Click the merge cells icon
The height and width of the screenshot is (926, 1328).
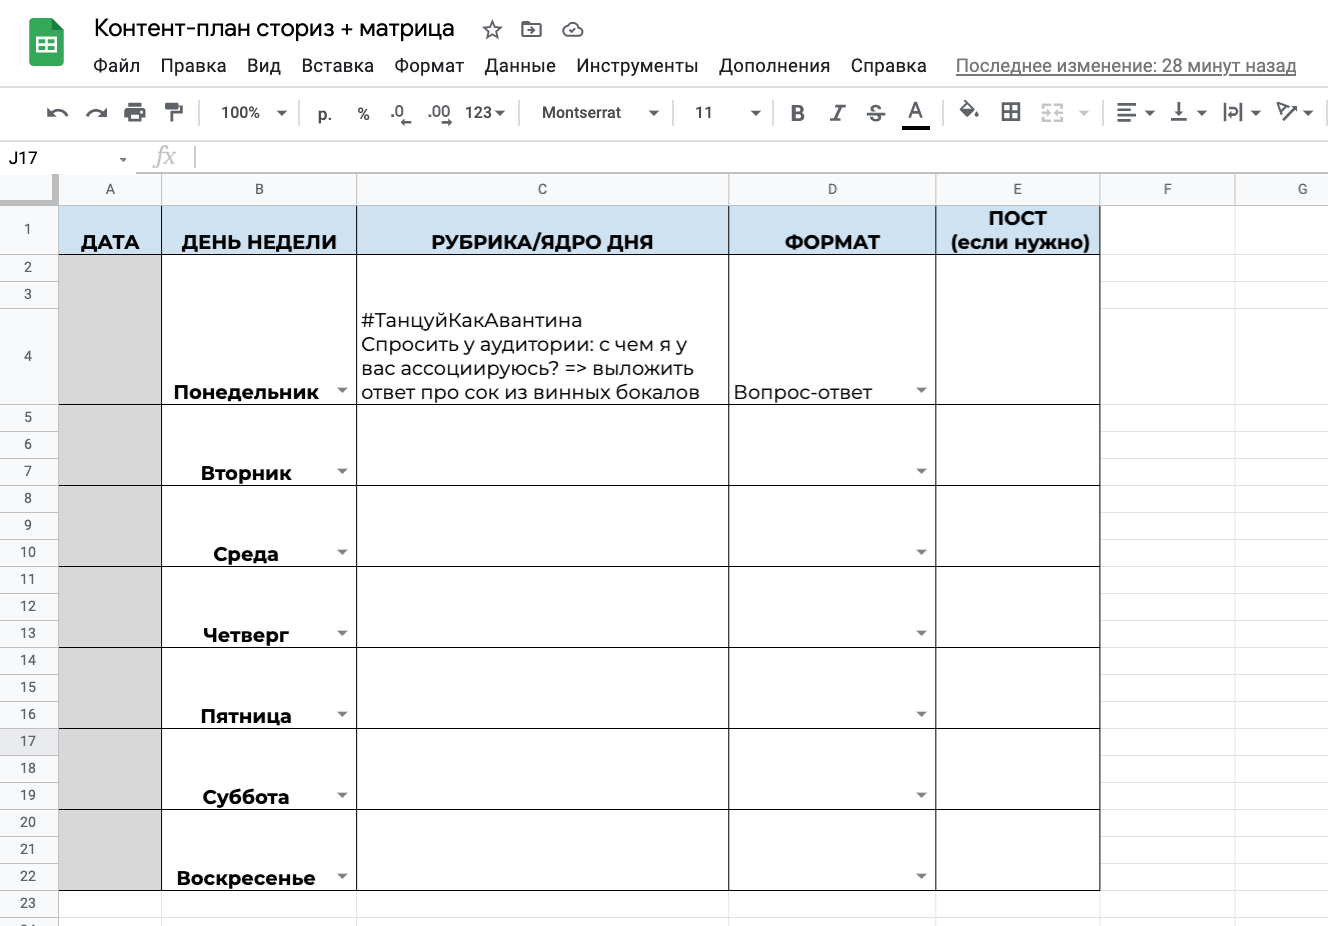tap(1052, 113)
